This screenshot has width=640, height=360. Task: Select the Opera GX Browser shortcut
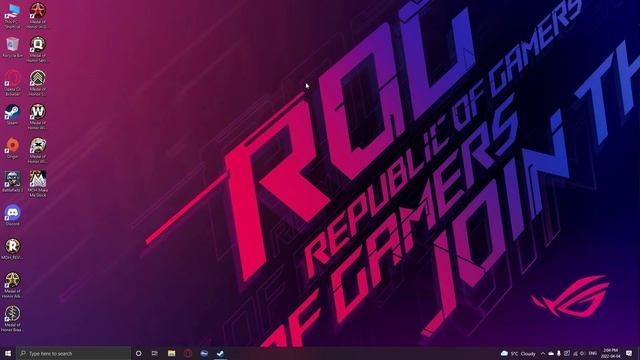(x=12, y=82)
